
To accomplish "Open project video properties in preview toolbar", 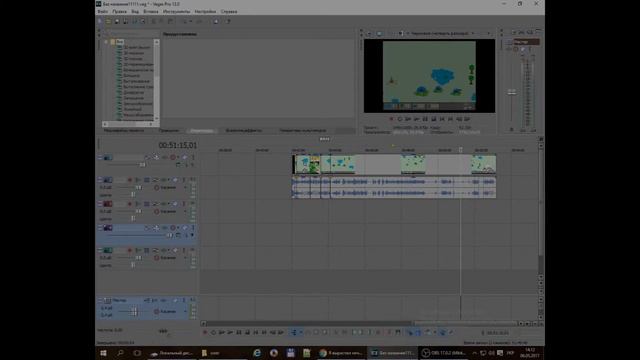I will click(369, 33).
